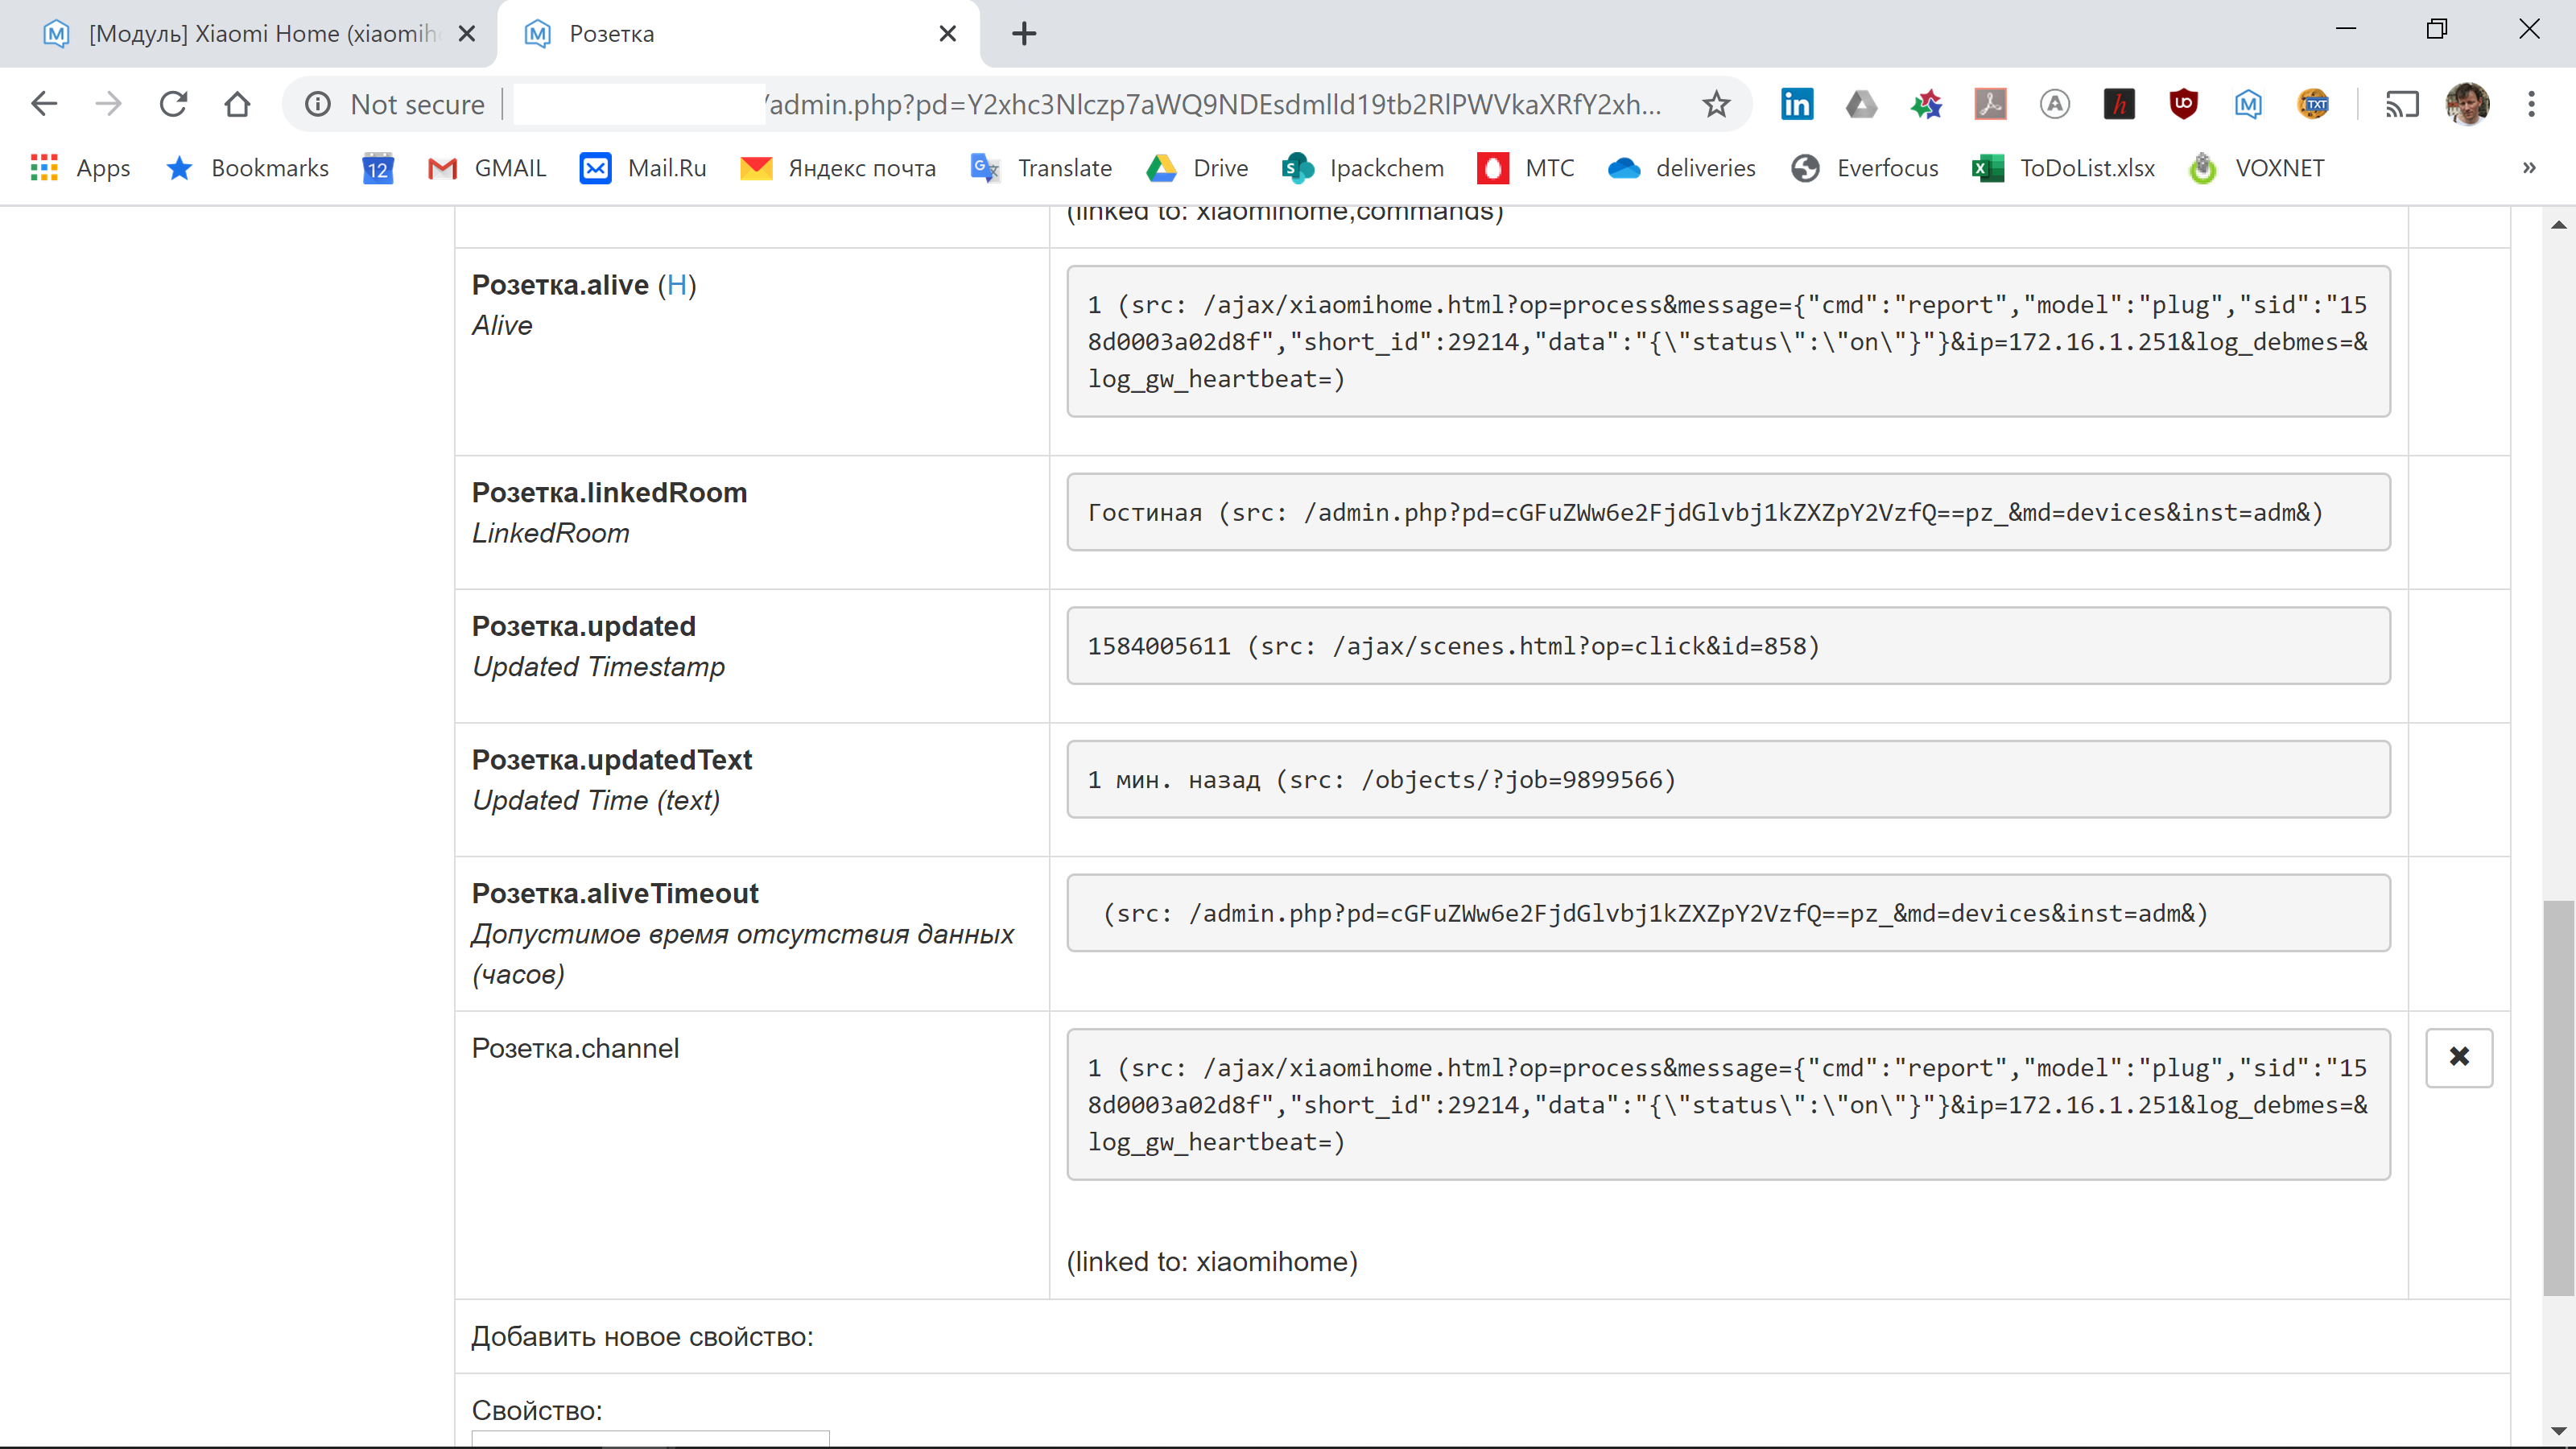Open the browser profile avatar
2576x1449 pixels.
click(2469, 104)
